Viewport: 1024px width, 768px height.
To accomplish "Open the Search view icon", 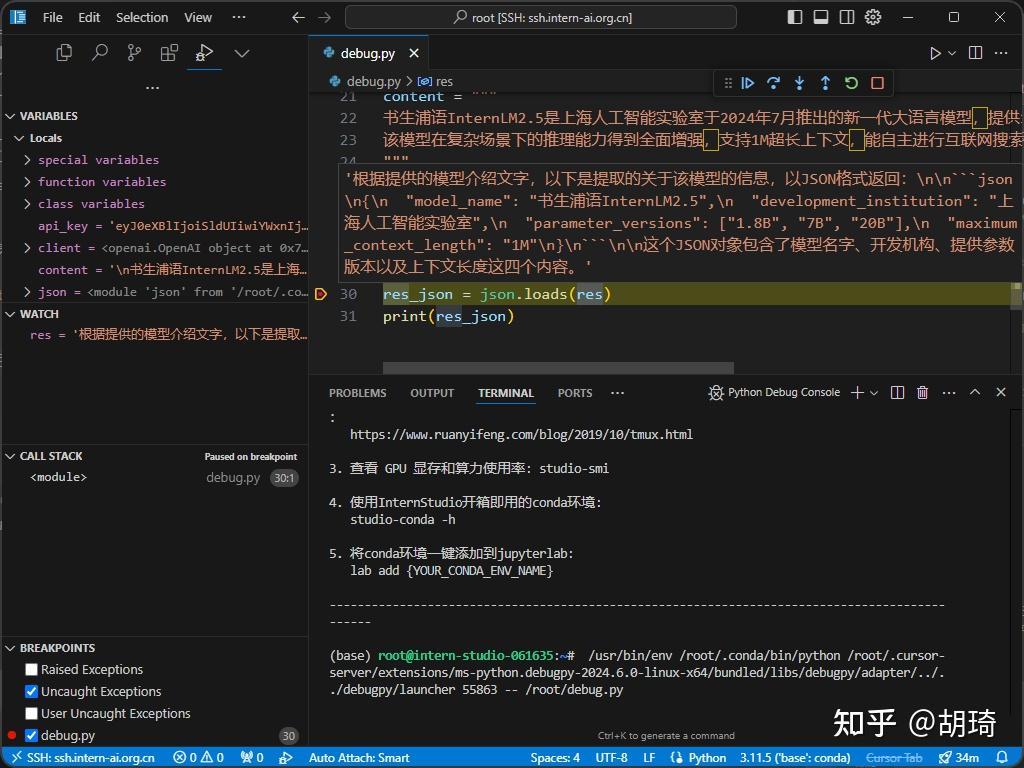I will coord(99,53).
